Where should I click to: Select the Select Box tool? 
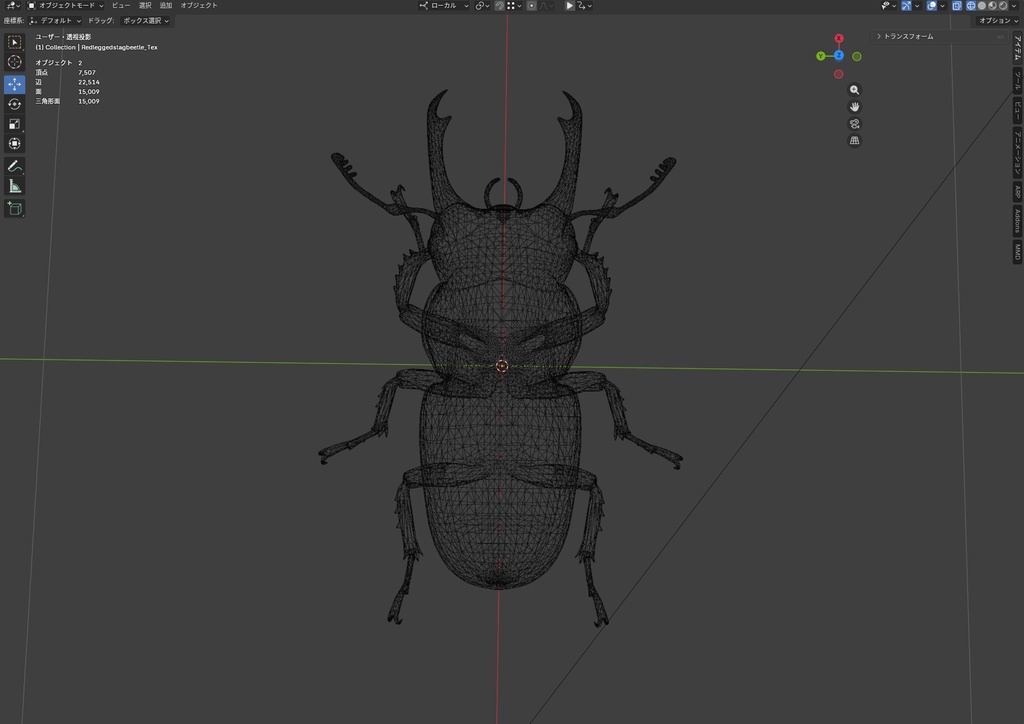click(x=14, y=42)
